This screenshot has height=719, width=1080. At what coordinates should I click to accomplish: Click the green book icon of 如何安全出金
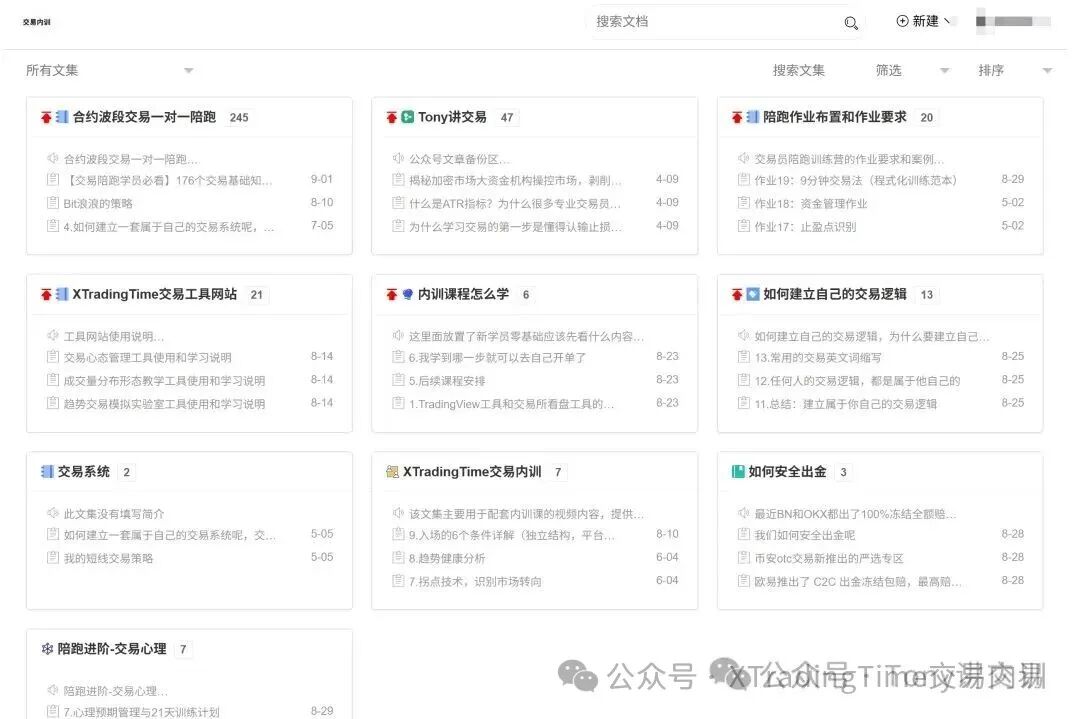click(x=738, y=472)
